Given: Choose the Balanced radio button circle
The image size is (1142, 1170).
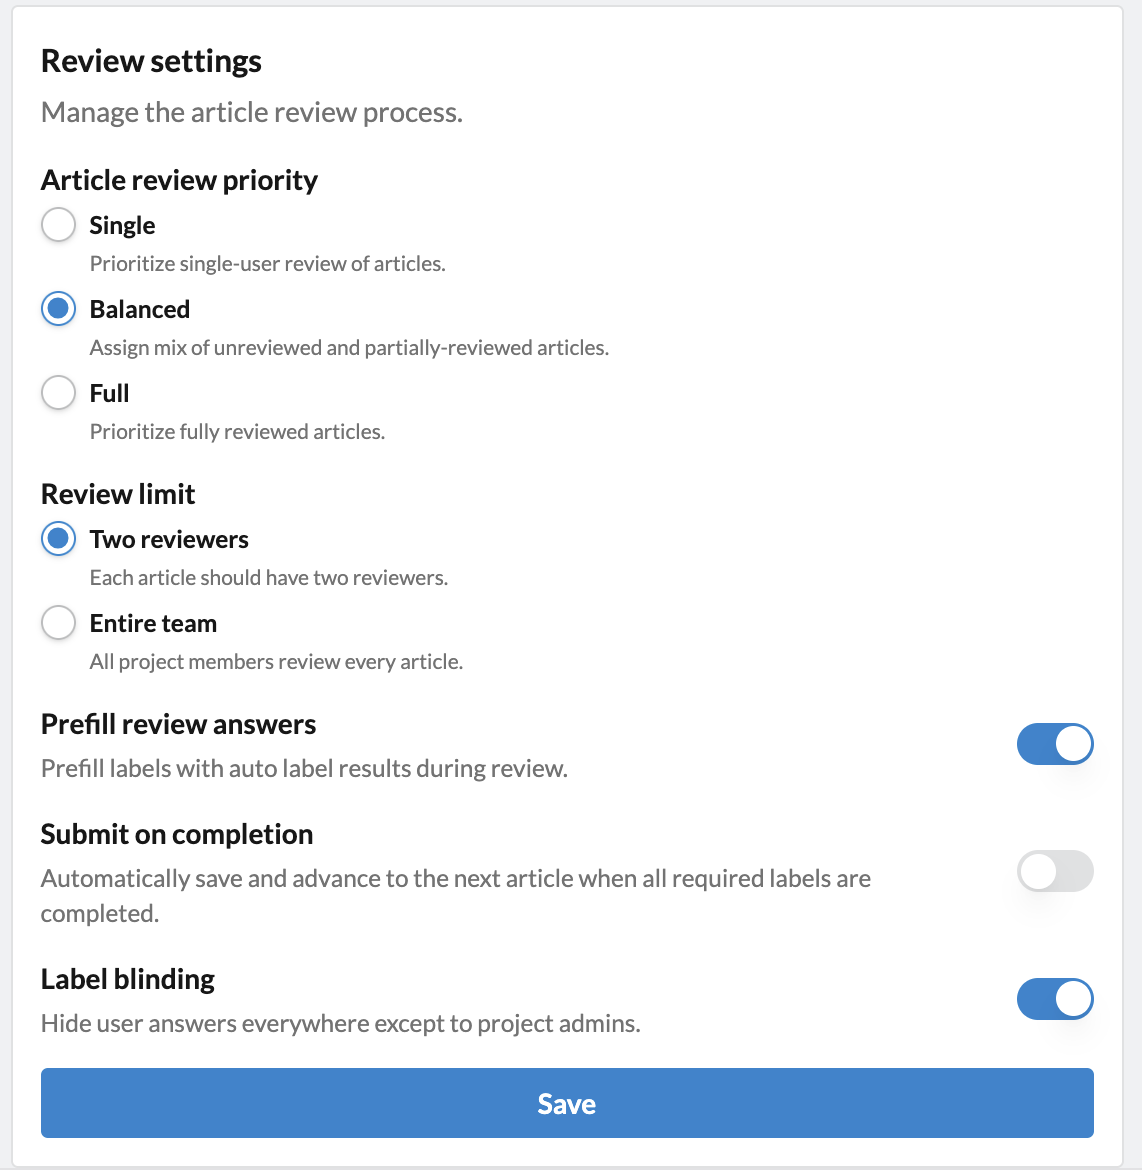Looking at the screenshot, I should click(58, 309).
